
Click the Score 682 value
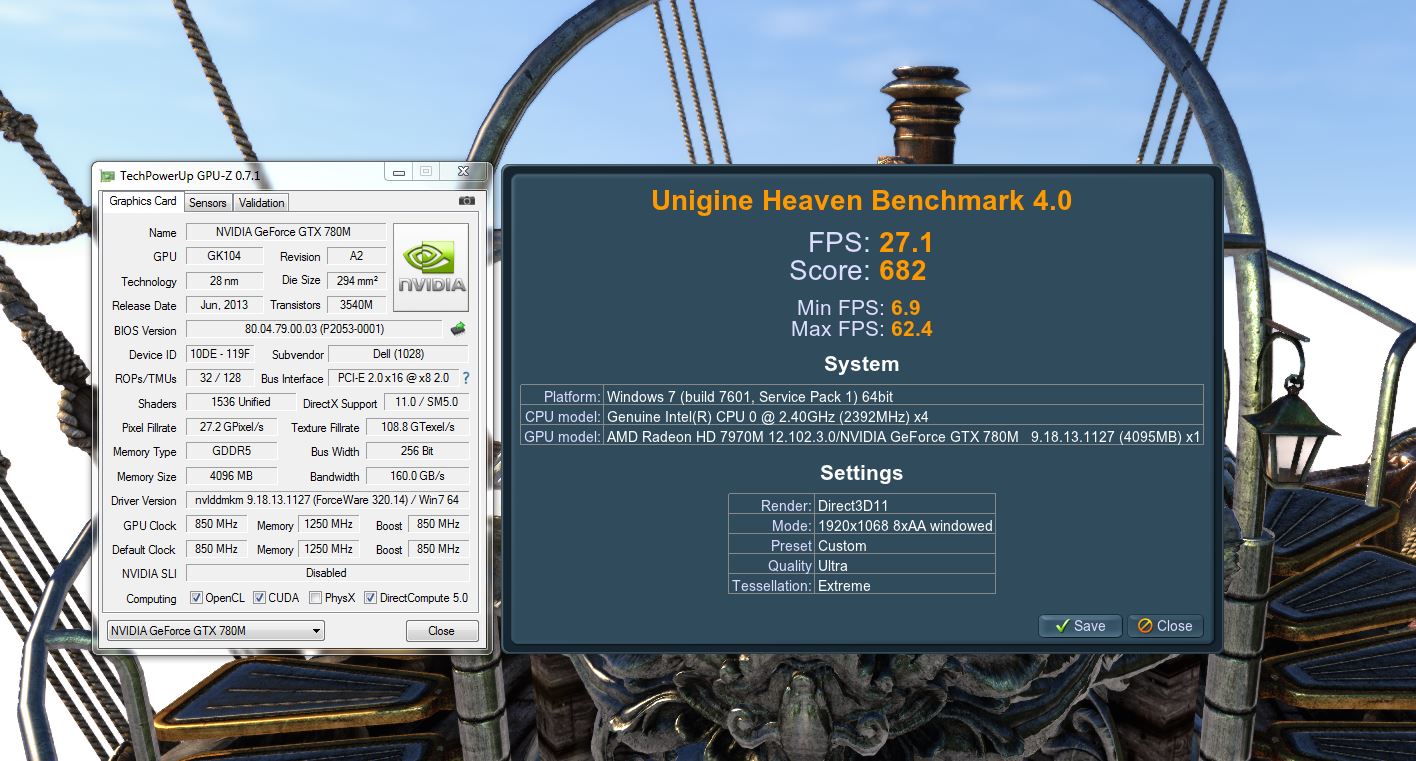pyautogui.click(x=903, y=271)
